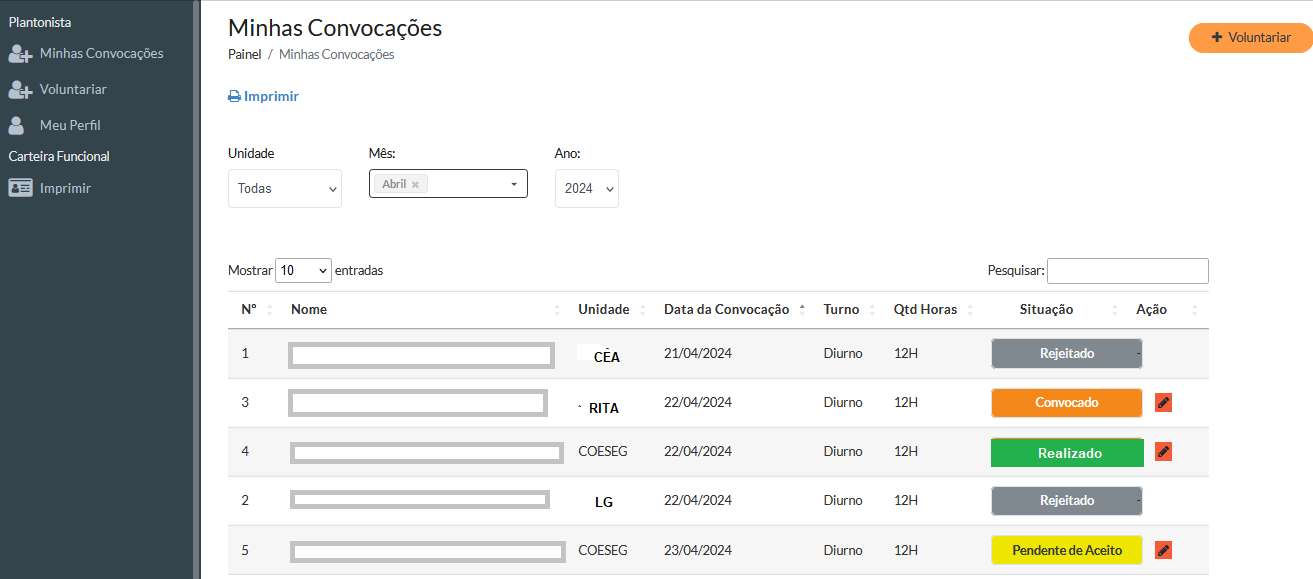Click the orange Voluntariar button
Viewport: 1313px width, 579px height.
(x=1250, y=37)
